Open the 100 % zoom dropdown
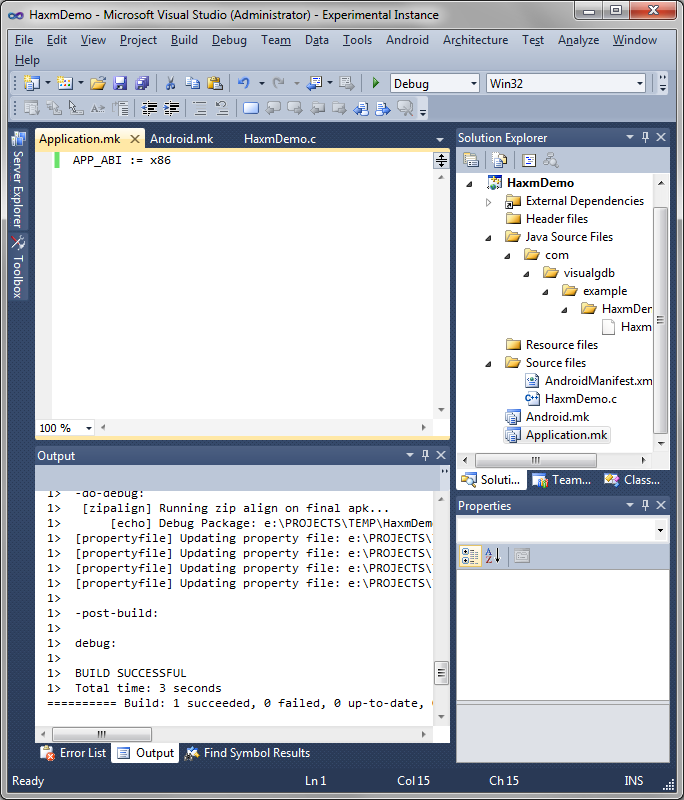 tap(89, 428)
